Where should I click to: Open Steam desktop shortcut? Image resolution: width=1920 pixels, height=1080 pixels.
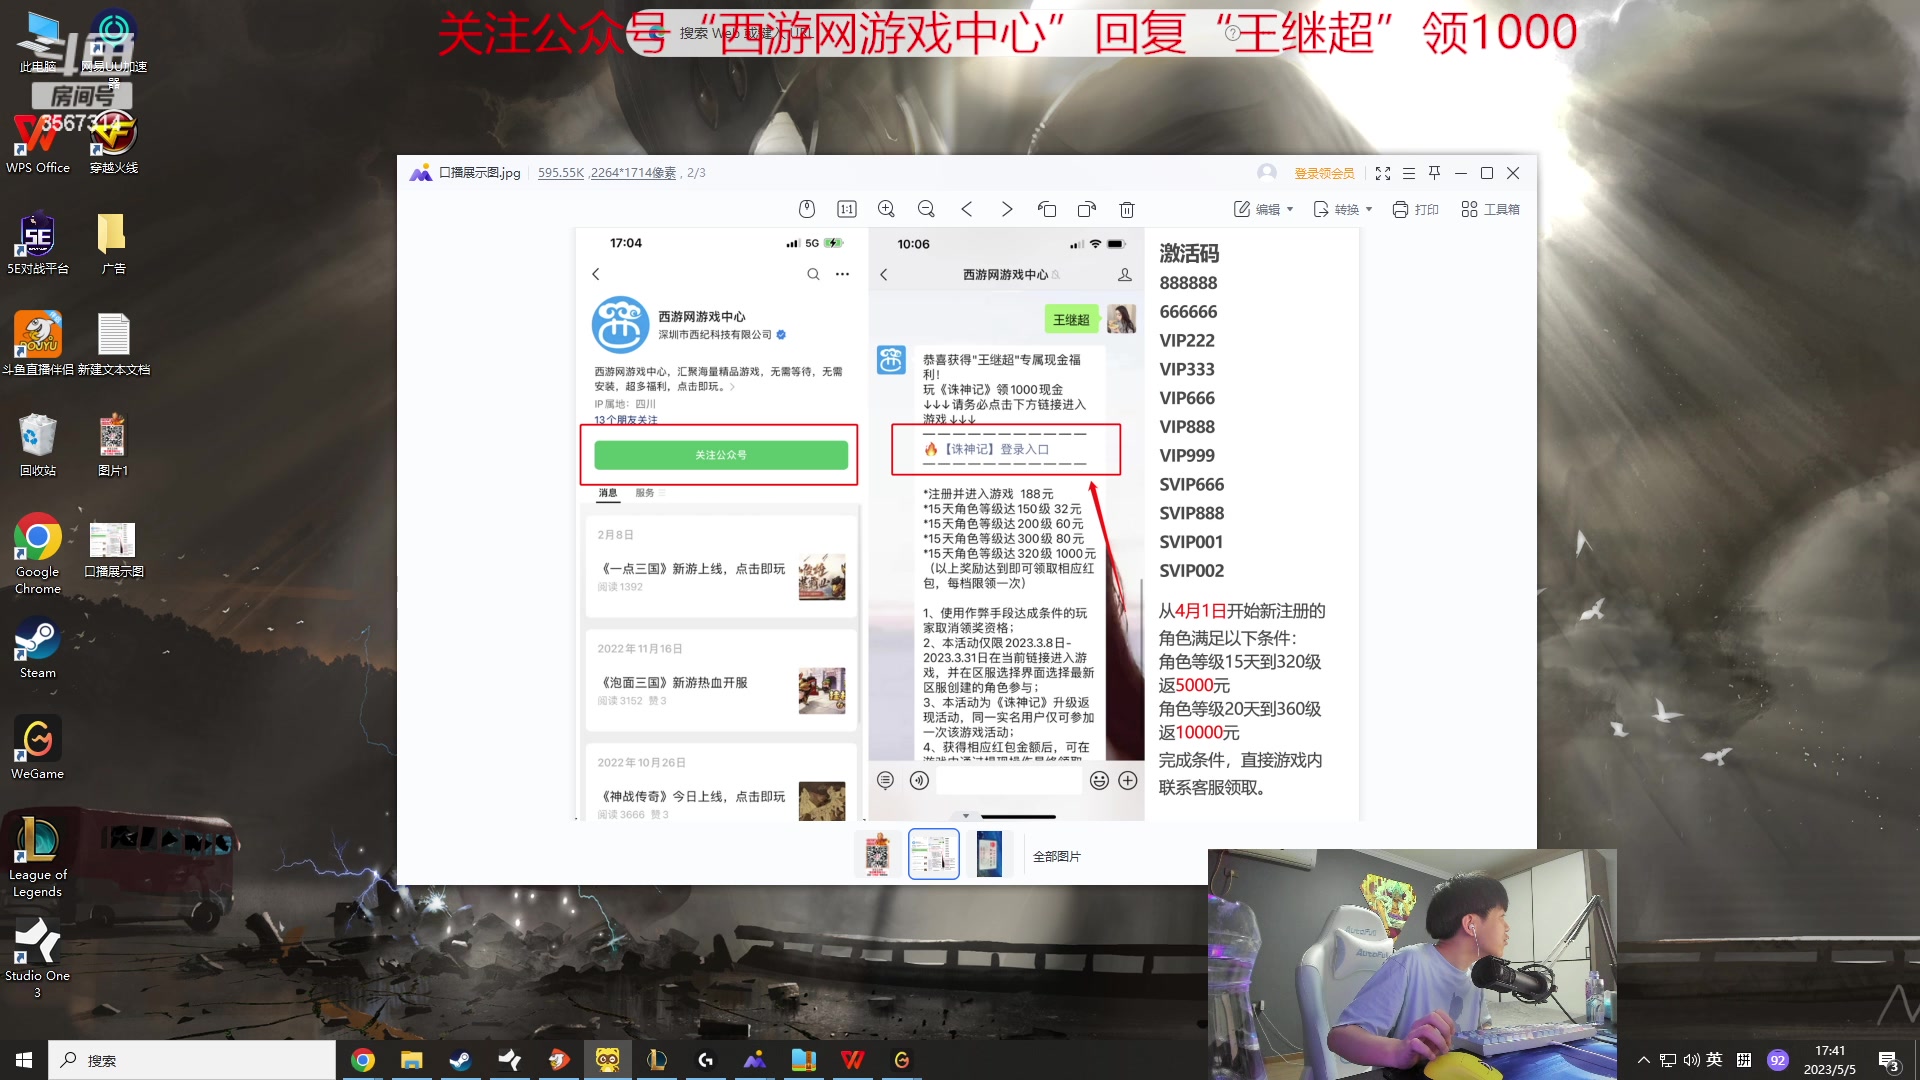38,648
